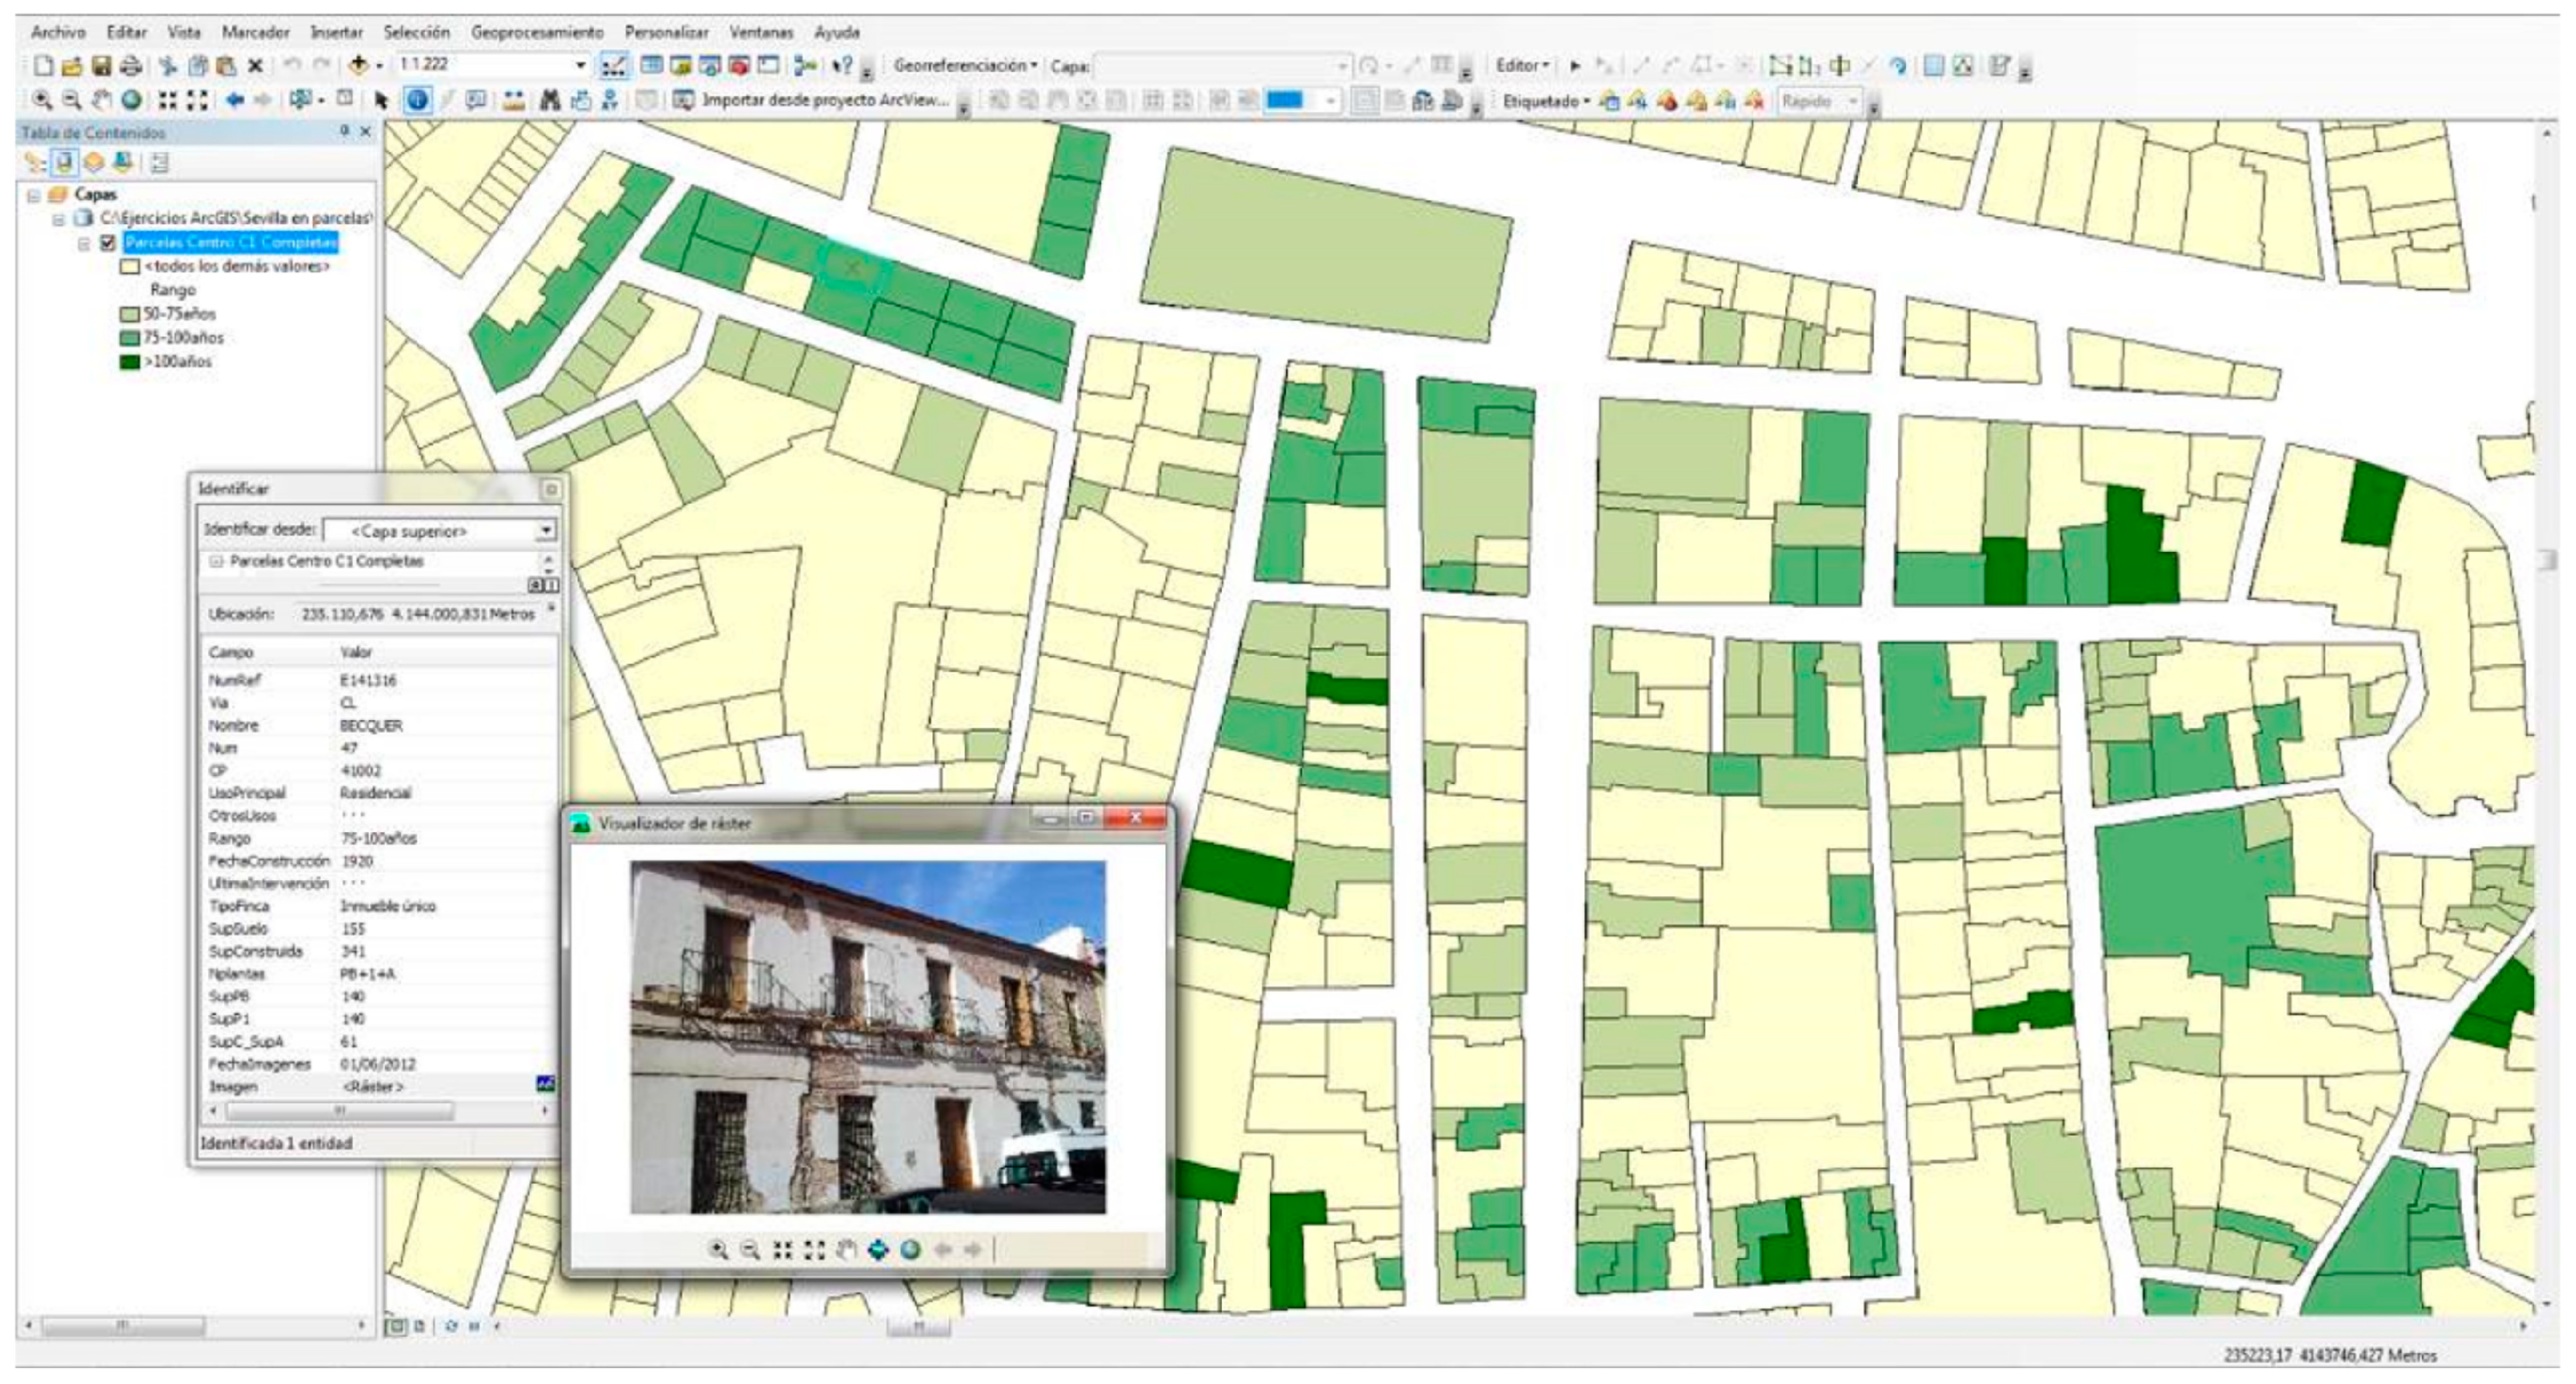Open 'Identificar desde' Capa superior dropdown
This screenshot has height=1384, width=2576.
pyautogui.click(x=545, y=530)
